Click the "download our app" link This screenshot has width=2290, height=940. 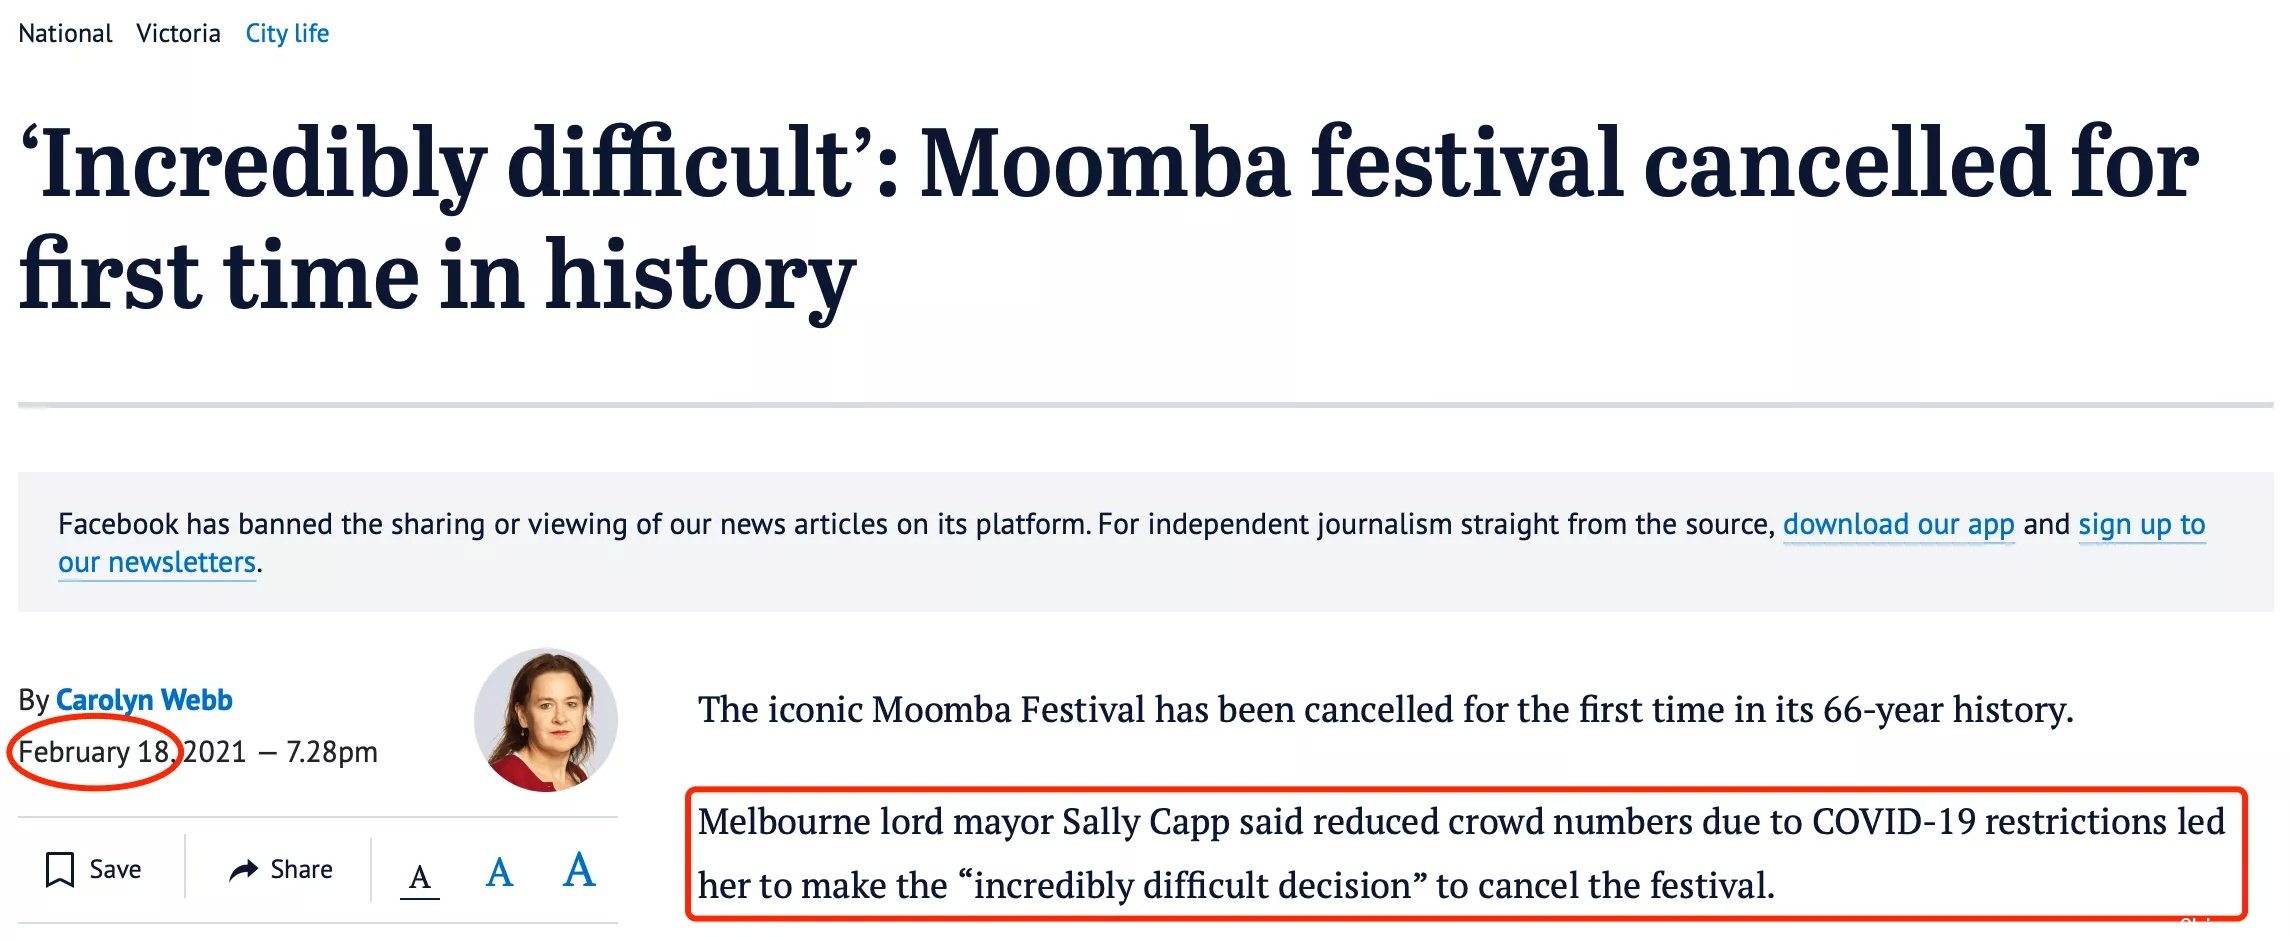1898,524
